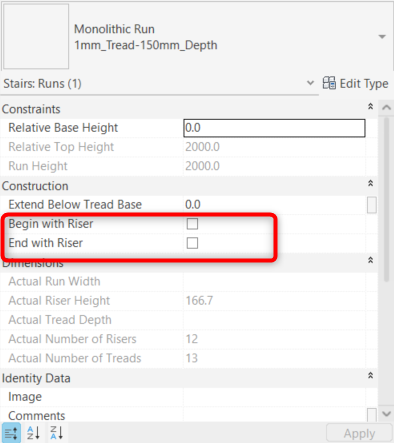394x443 pixels.
Task: Click the End with Riser label
Action: [x=46, y=243]
